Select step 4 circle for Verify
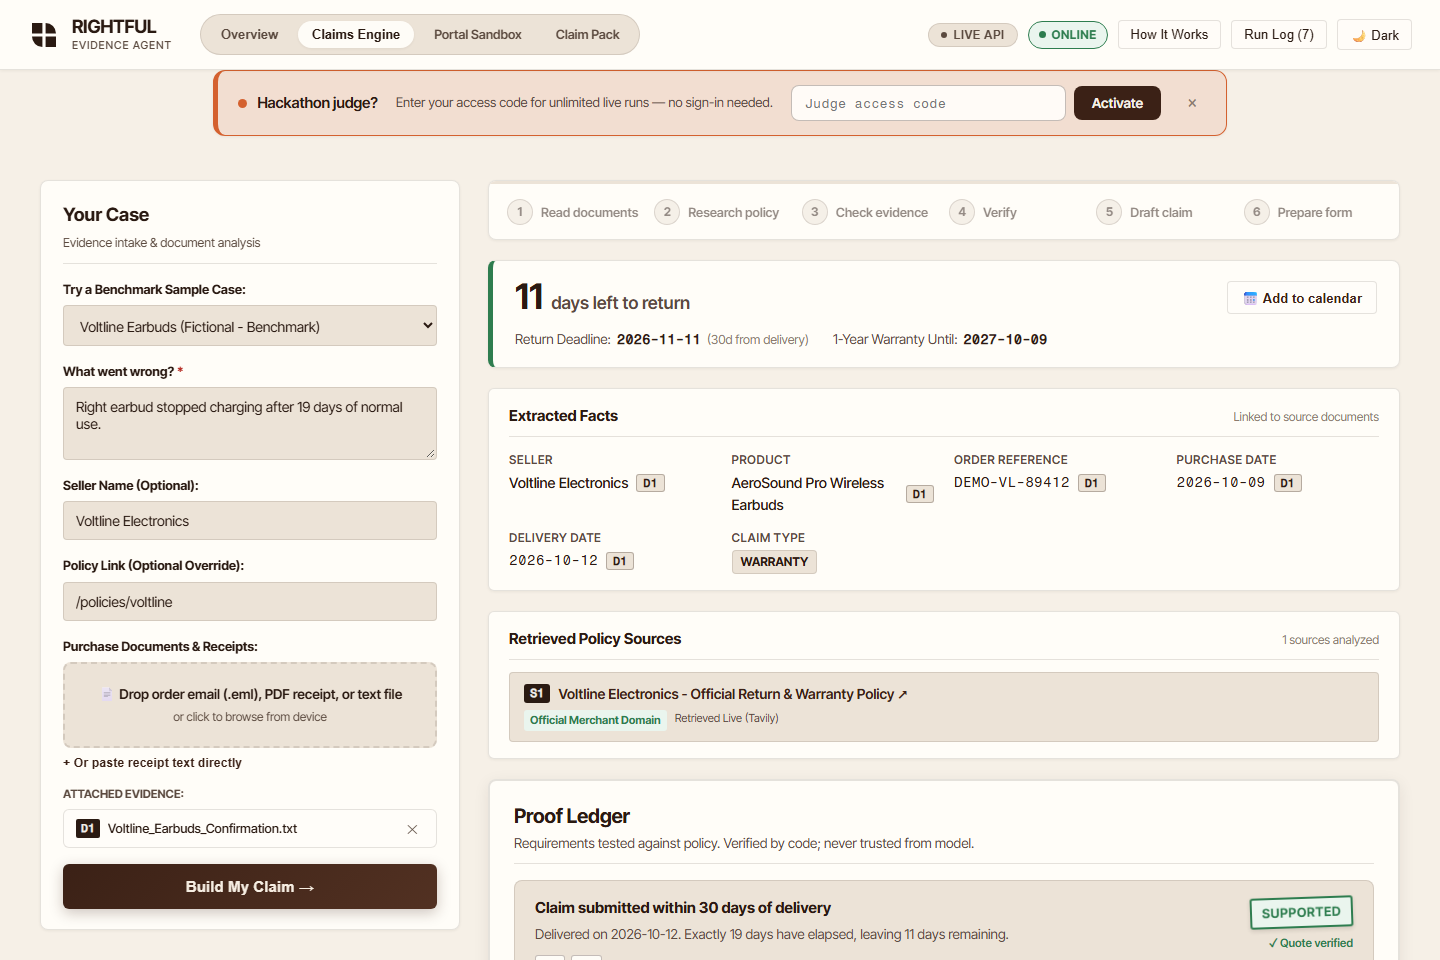The image size is (1440, 960). [962, 212]
